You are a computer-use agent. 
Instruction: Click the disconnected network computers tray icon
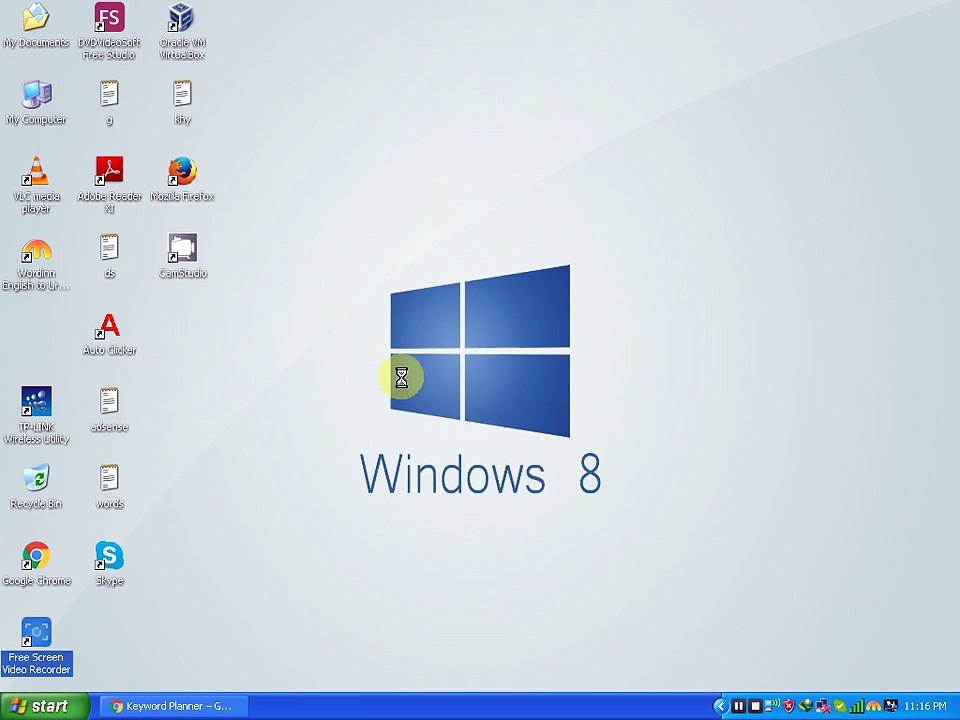pyautogui.click(x=823, y=706)
